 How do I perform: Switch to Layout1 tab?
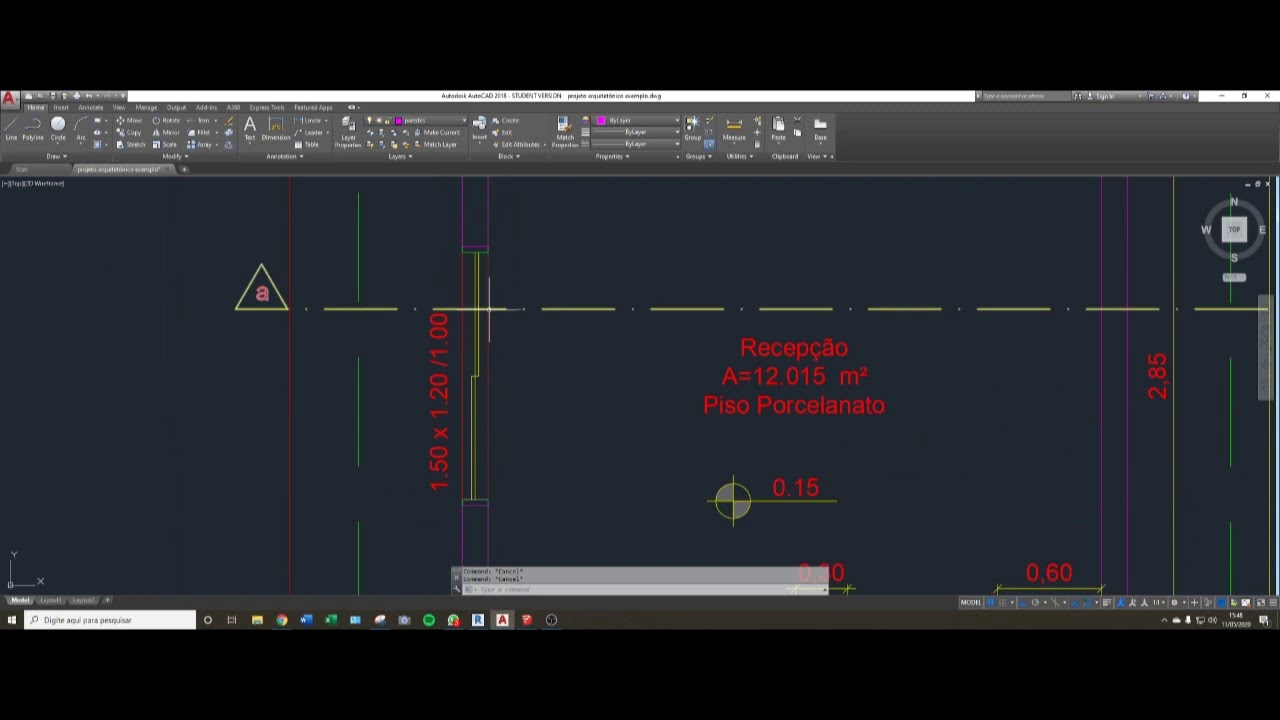tap(50, 600)
